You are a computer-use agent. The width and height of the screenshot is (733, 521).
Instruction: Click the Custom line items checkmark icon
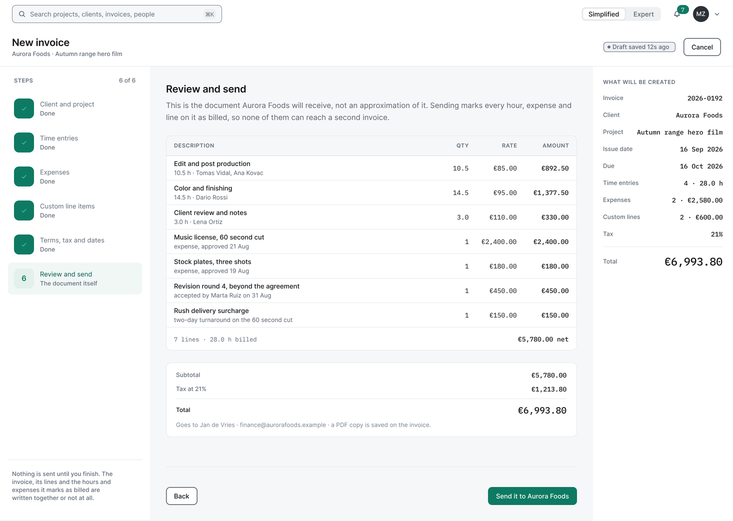click(x=24, y=210)
